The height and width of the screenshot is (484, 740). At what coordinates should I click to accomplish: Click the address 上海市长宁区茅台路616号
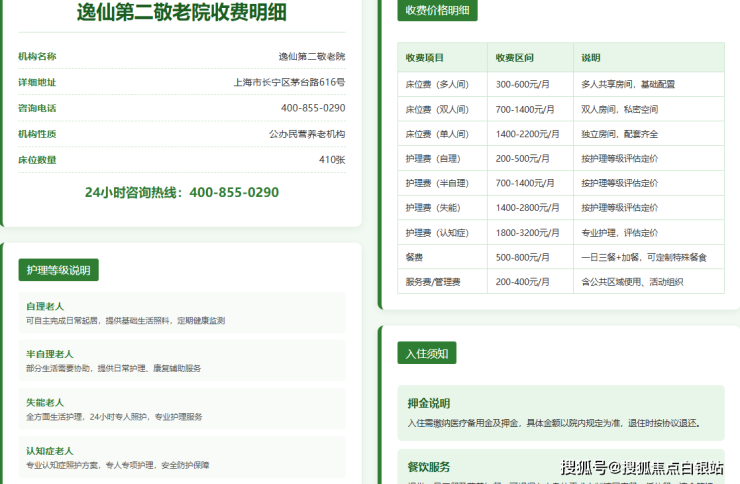(x=289, y=82)
